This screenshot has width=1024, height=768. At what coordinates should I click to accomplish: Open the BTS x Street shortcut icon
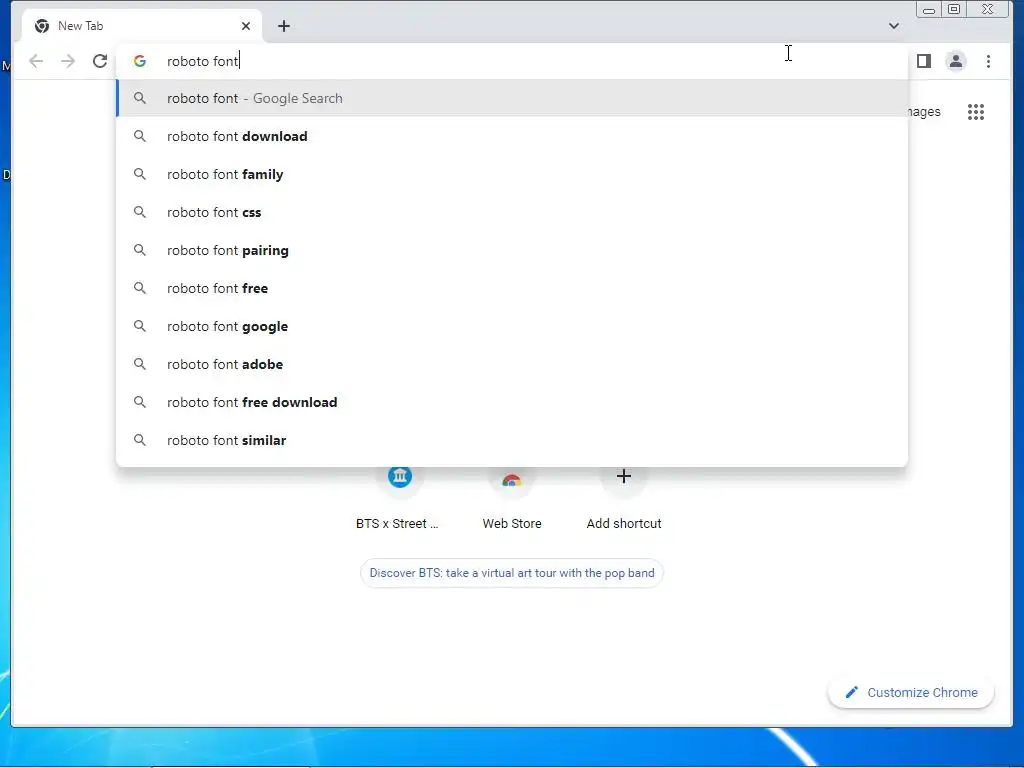400,477
